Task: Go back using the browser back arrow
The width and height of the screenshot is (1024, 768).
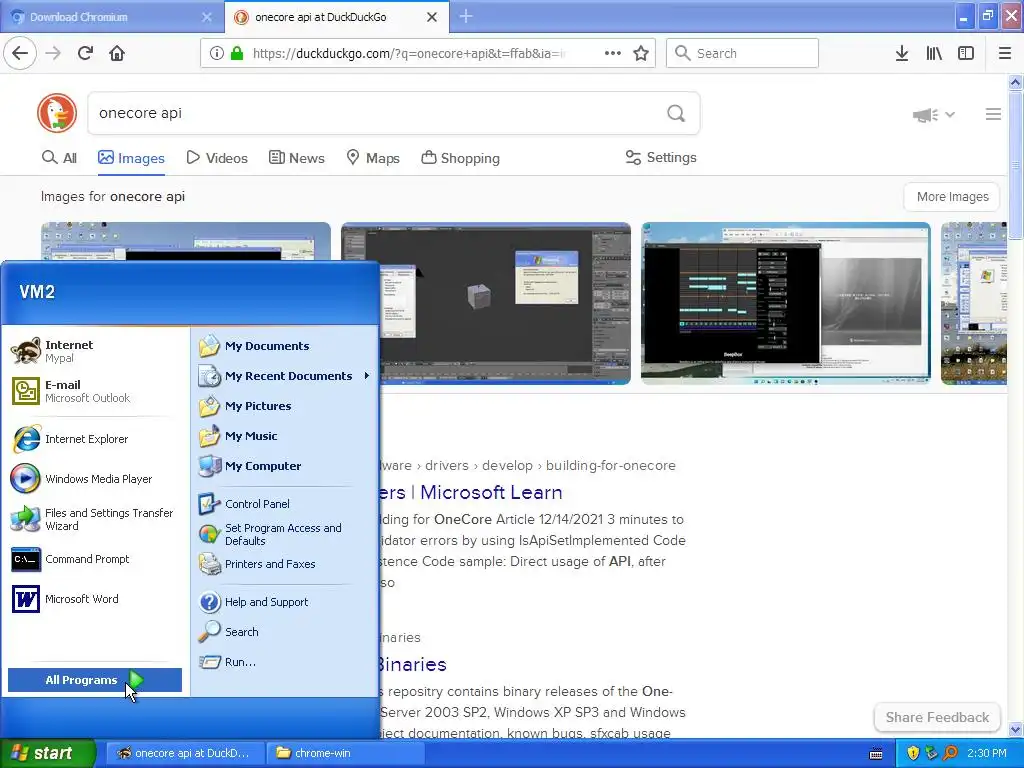Action: click(x=20, y=53)
